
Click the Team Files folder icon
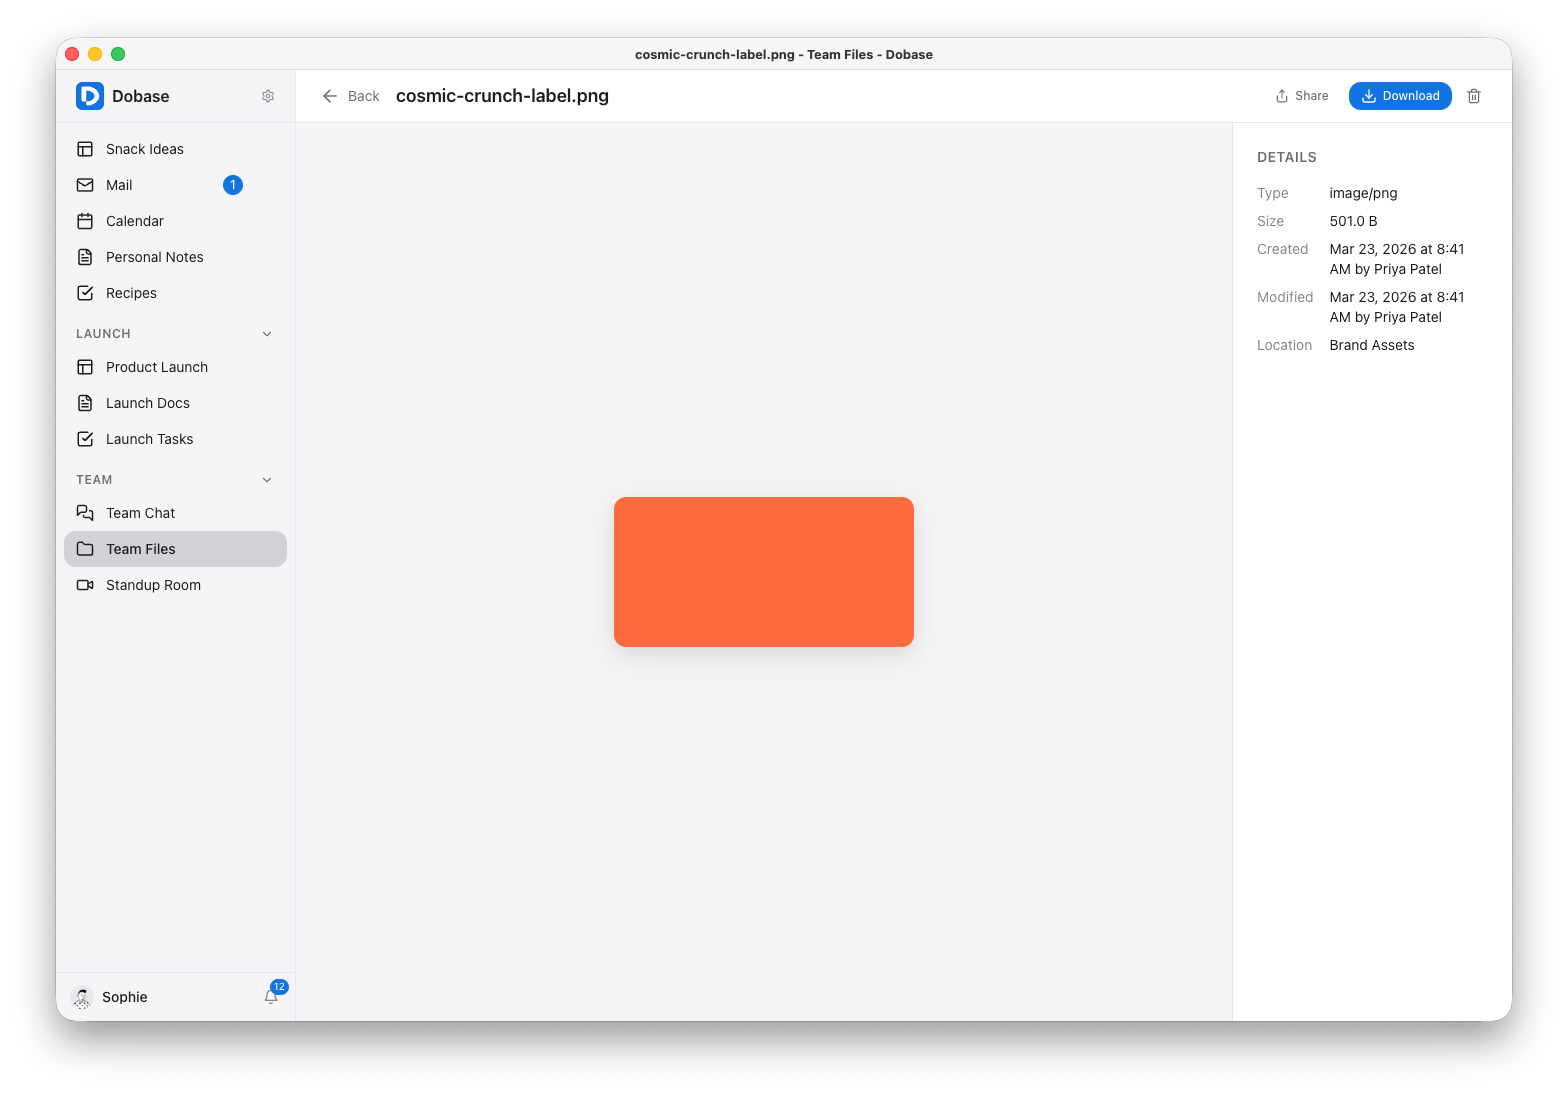pyautogui.click(x=85, y=549)
